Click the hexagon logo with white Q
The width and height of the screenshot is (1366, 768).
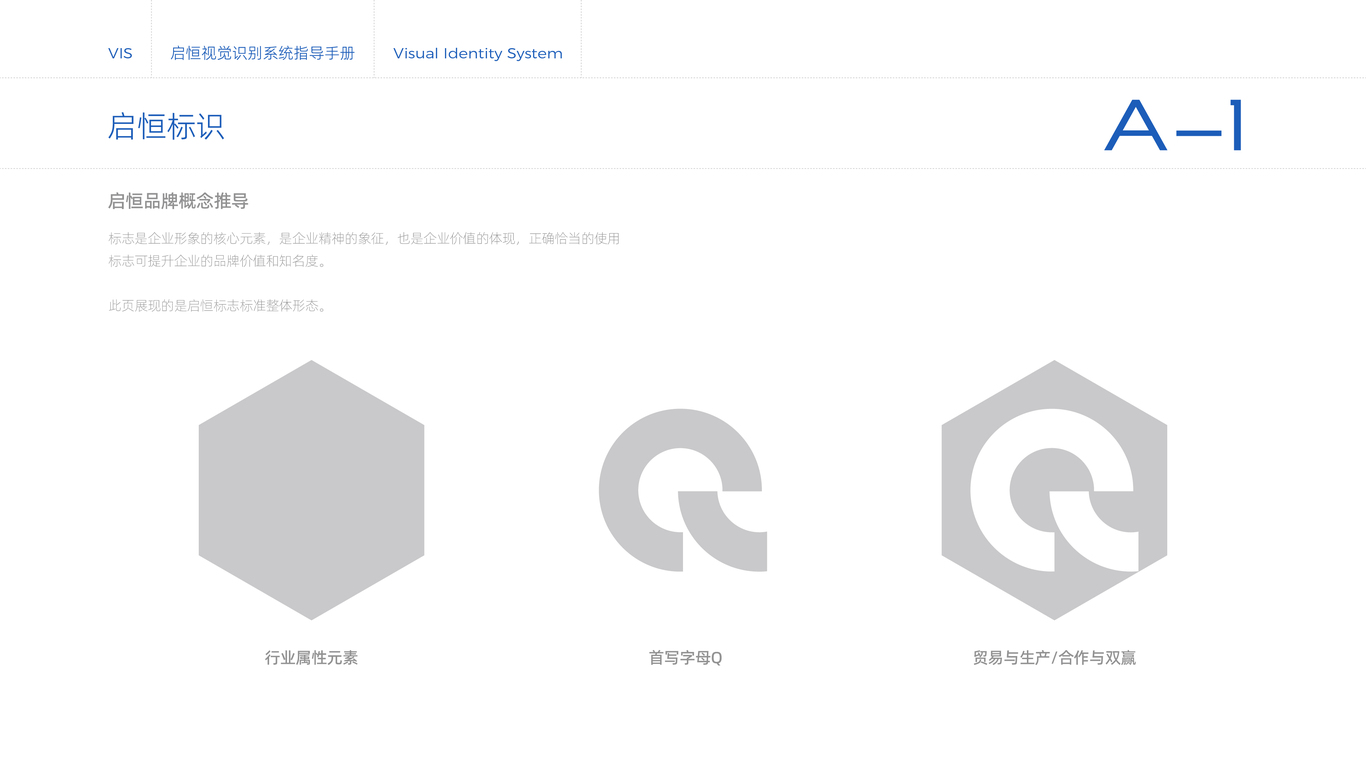(1054, 490)
